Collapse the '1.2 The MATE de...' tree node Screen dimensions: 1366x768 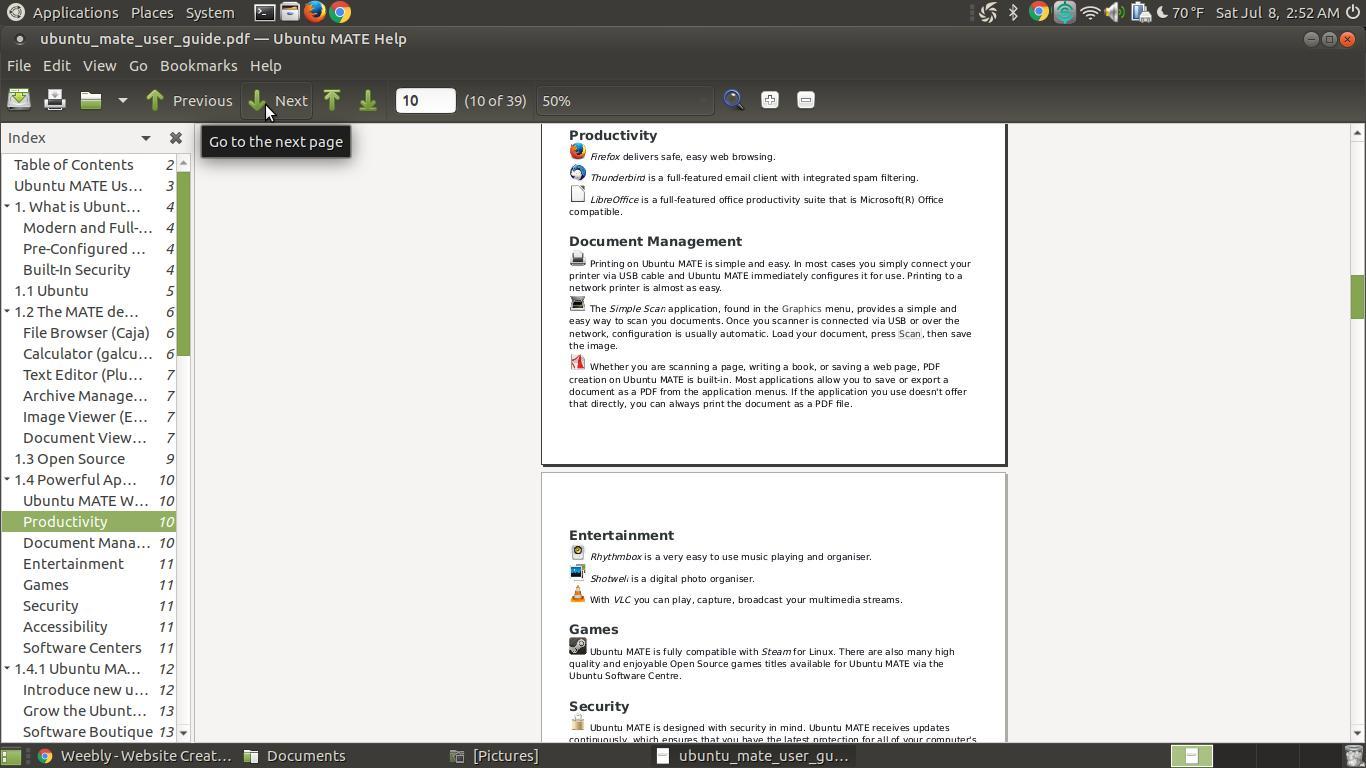[7, 312]
